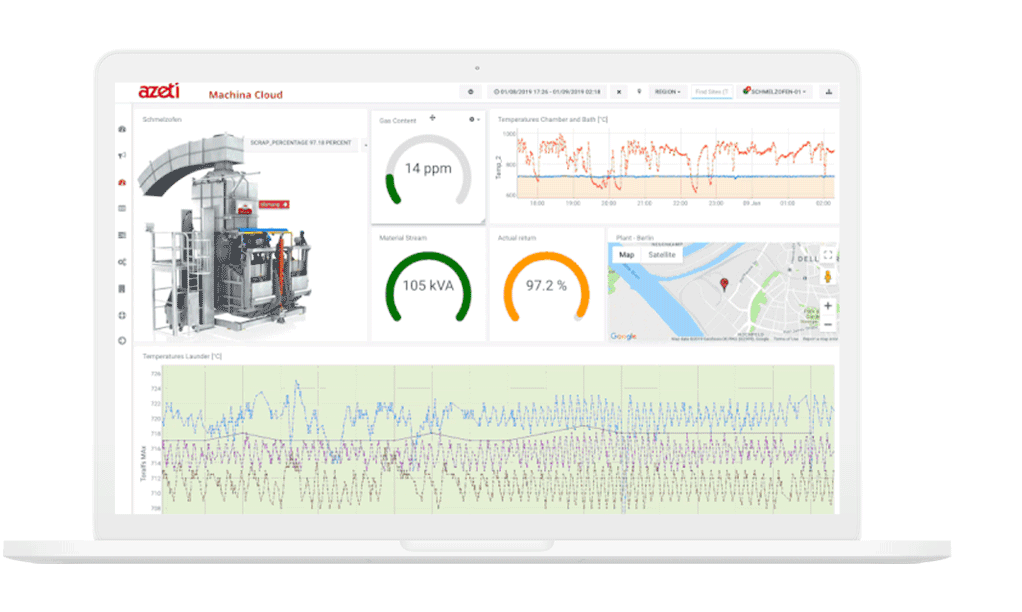Viewport: 1022px width, 612px height.
Task: Focus the Find Sites search field
Action: (712, 92)
